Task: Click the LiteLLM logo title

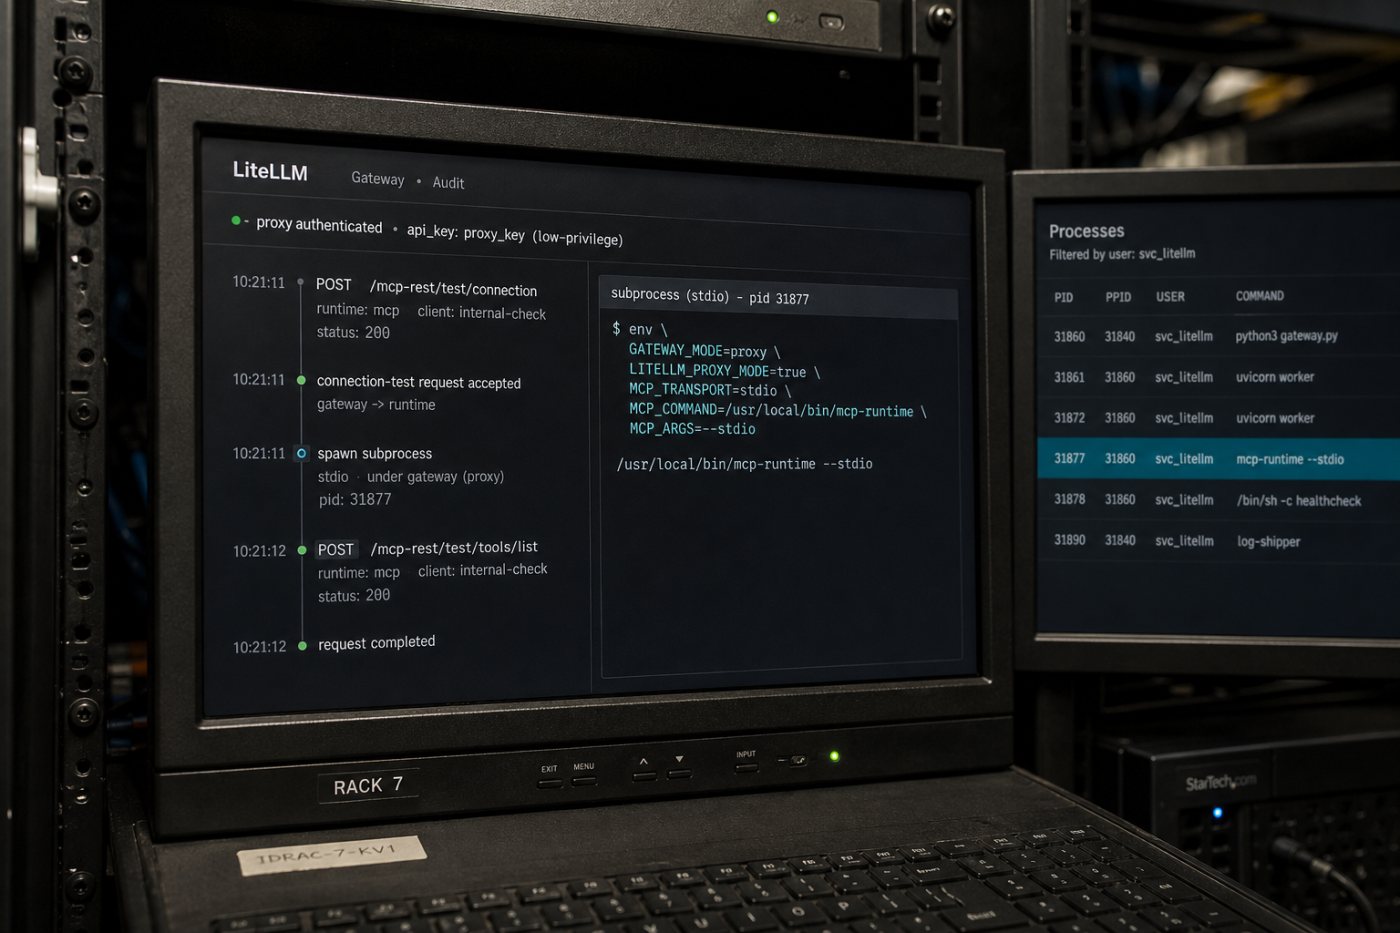Action: point(270,171)
